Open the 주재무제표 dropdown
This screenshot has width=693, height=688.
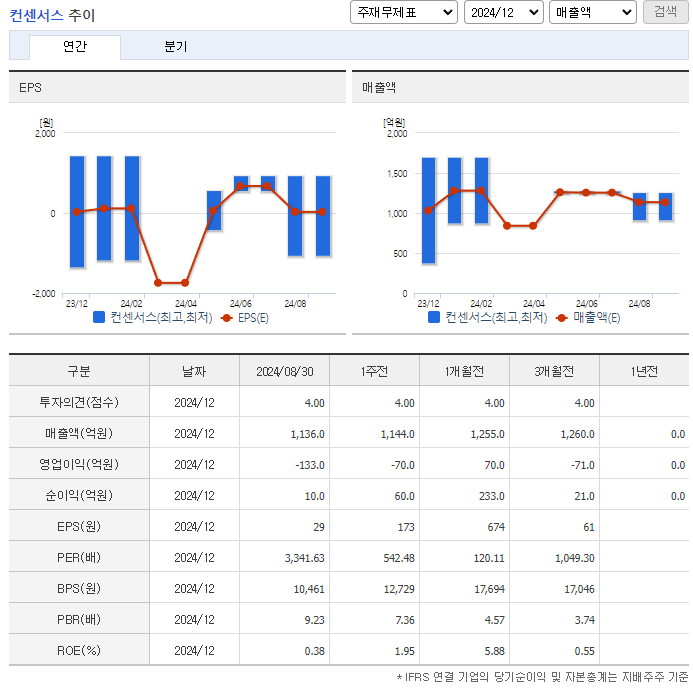[x=404, y=12]
